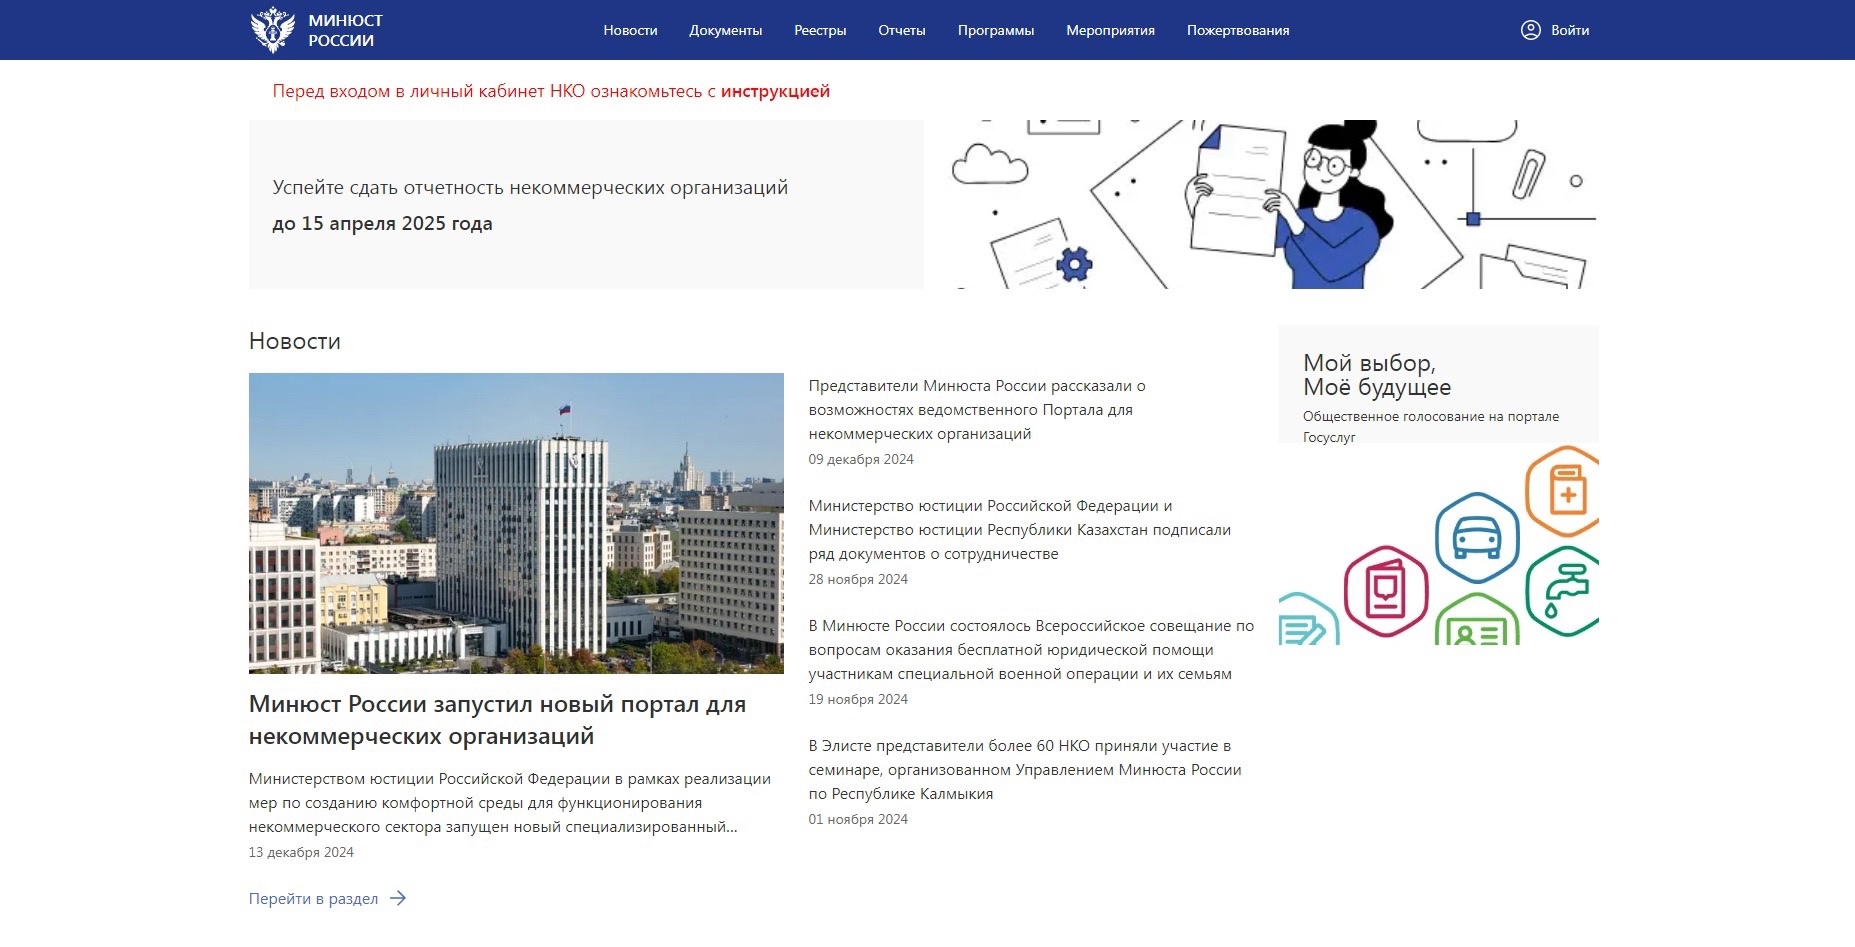Open the Отчеты navigation item
The width and height of the screenshot is (1855, 947).
point(901,30)
